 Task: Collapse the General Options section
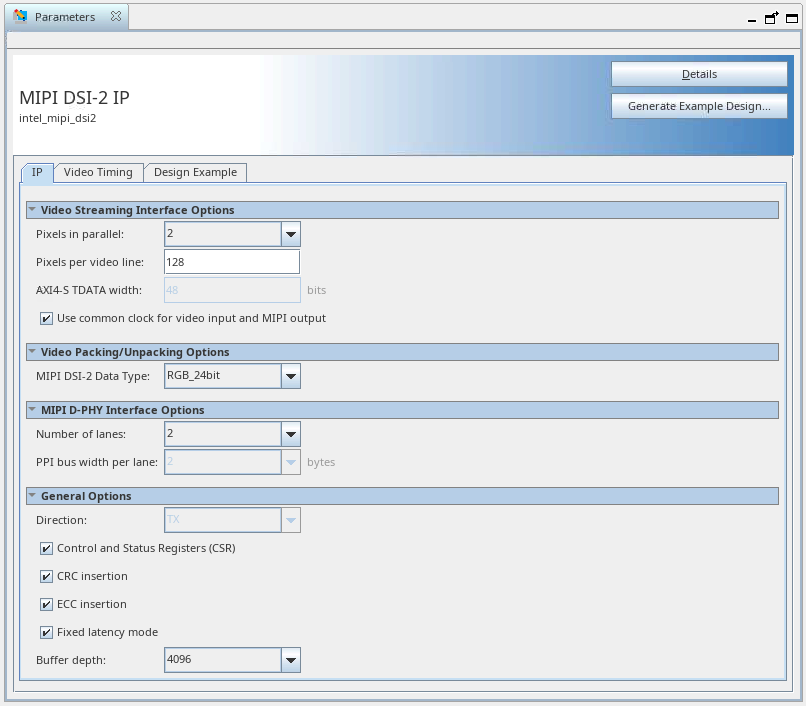[x=32, y=496]
